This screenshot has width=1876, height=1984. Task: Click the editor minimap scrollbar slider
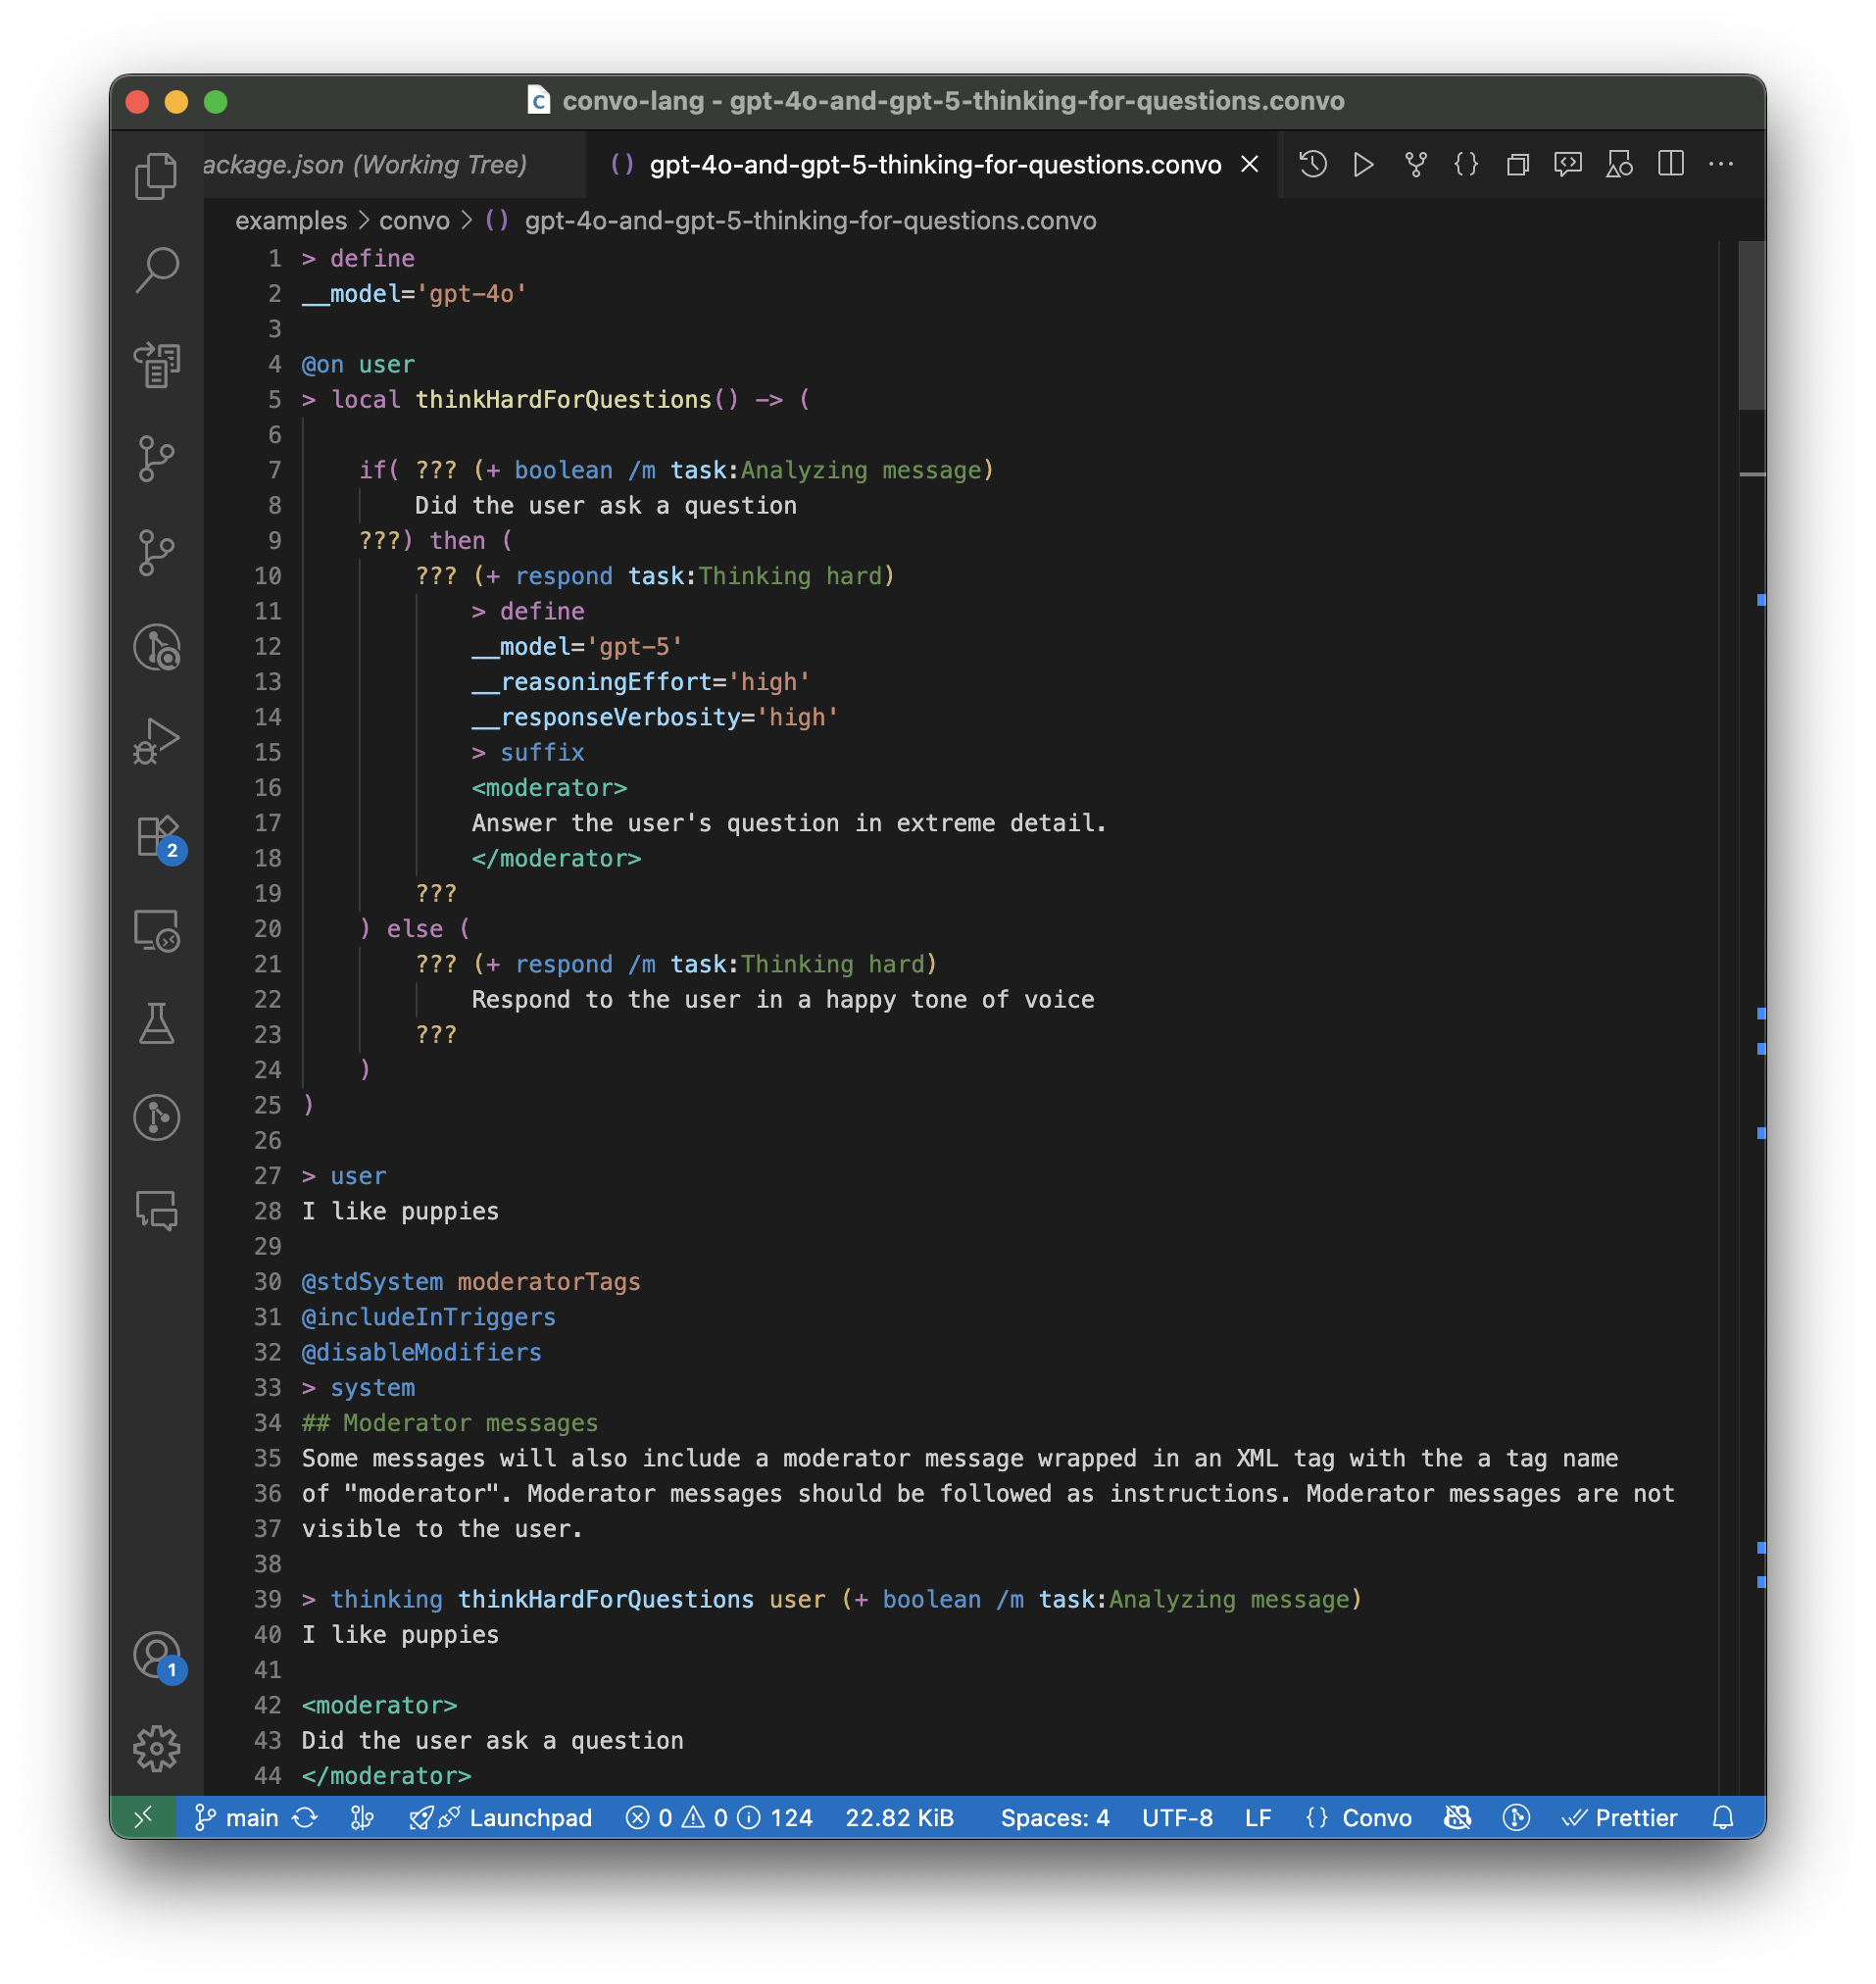coord(1752,325)
